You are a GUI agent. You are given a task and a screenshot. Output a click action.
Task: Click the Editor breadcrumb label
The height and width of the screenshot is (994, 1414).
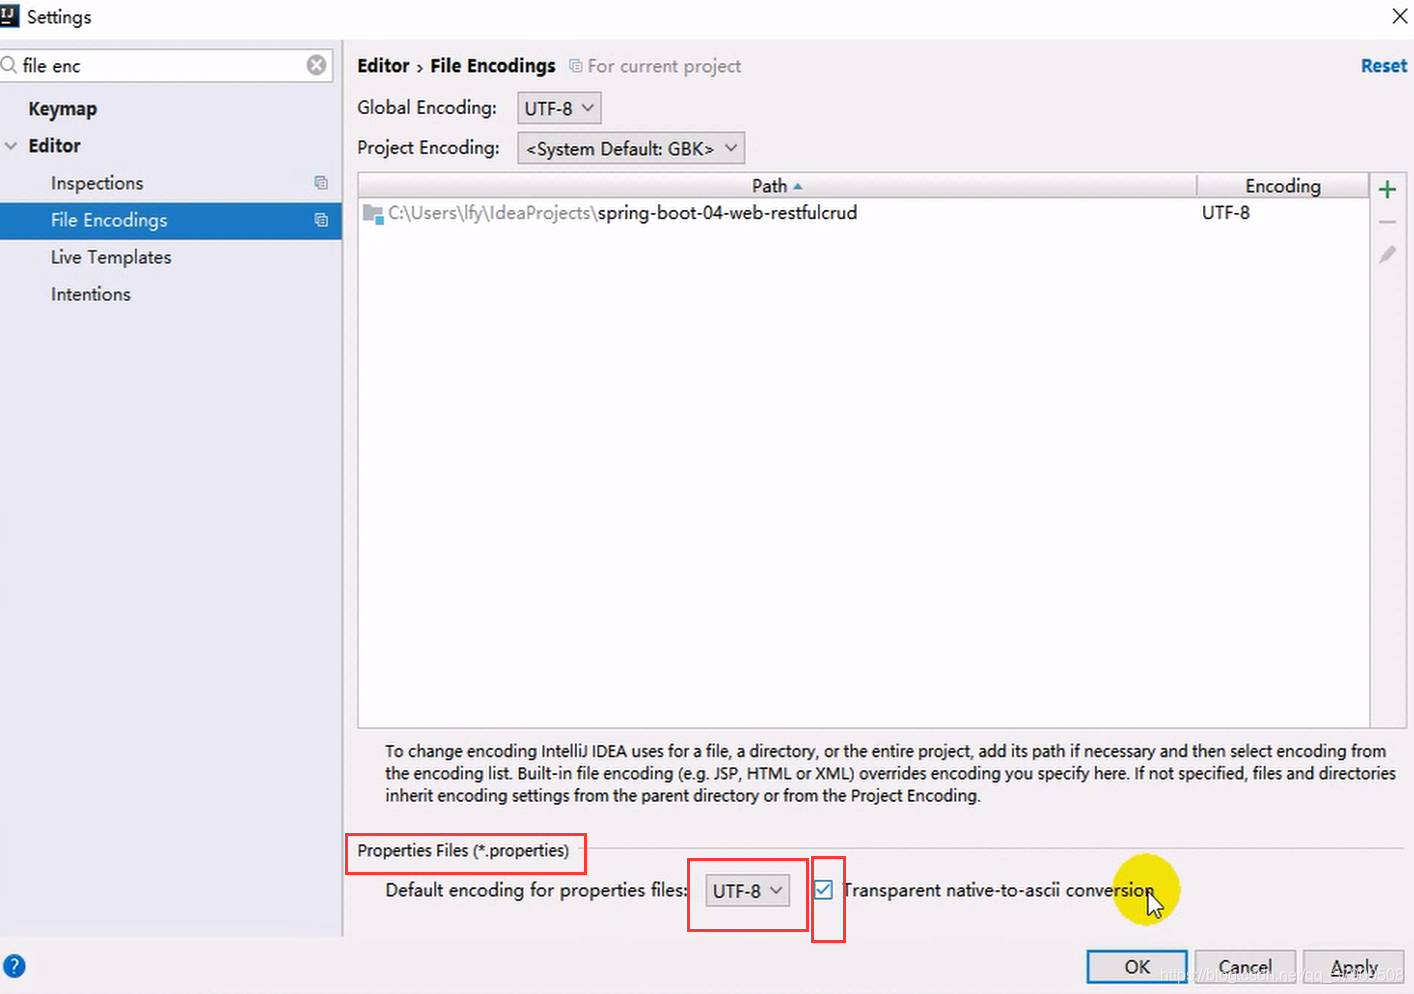[383, 66]
